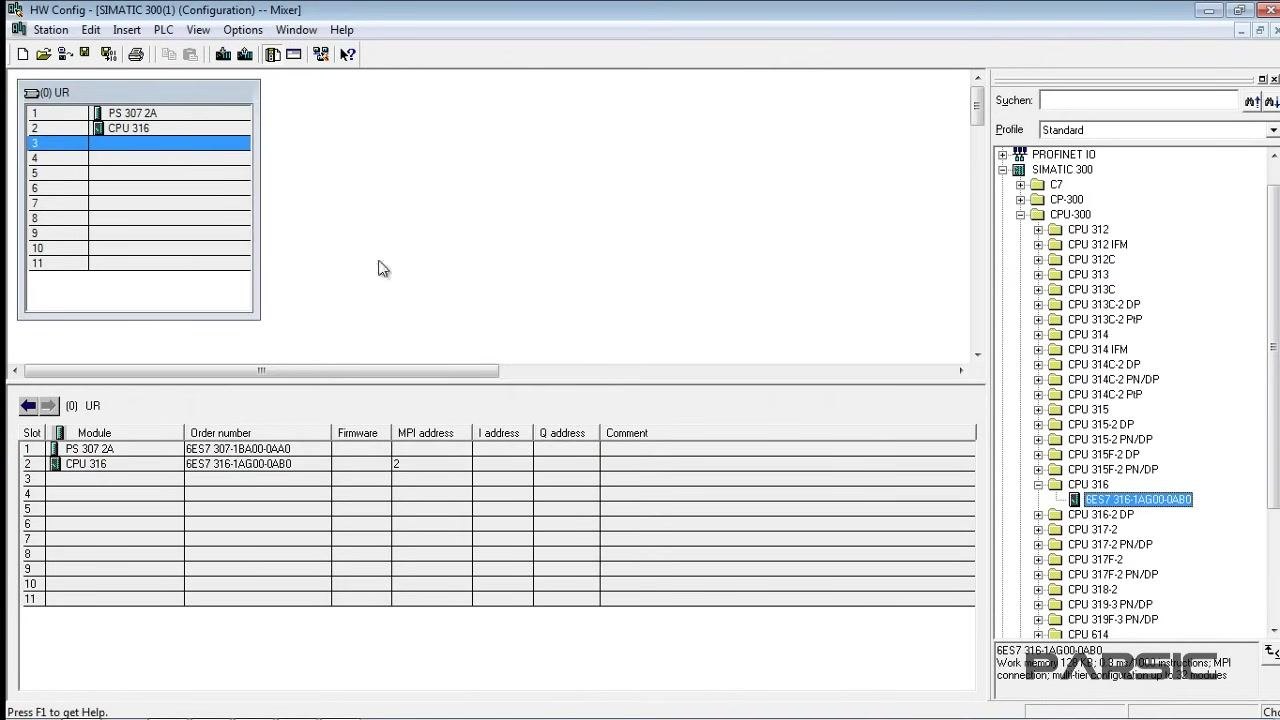Click the PROFINET IO catalog node icon

pyautogui.click(x=1019, y=154)
